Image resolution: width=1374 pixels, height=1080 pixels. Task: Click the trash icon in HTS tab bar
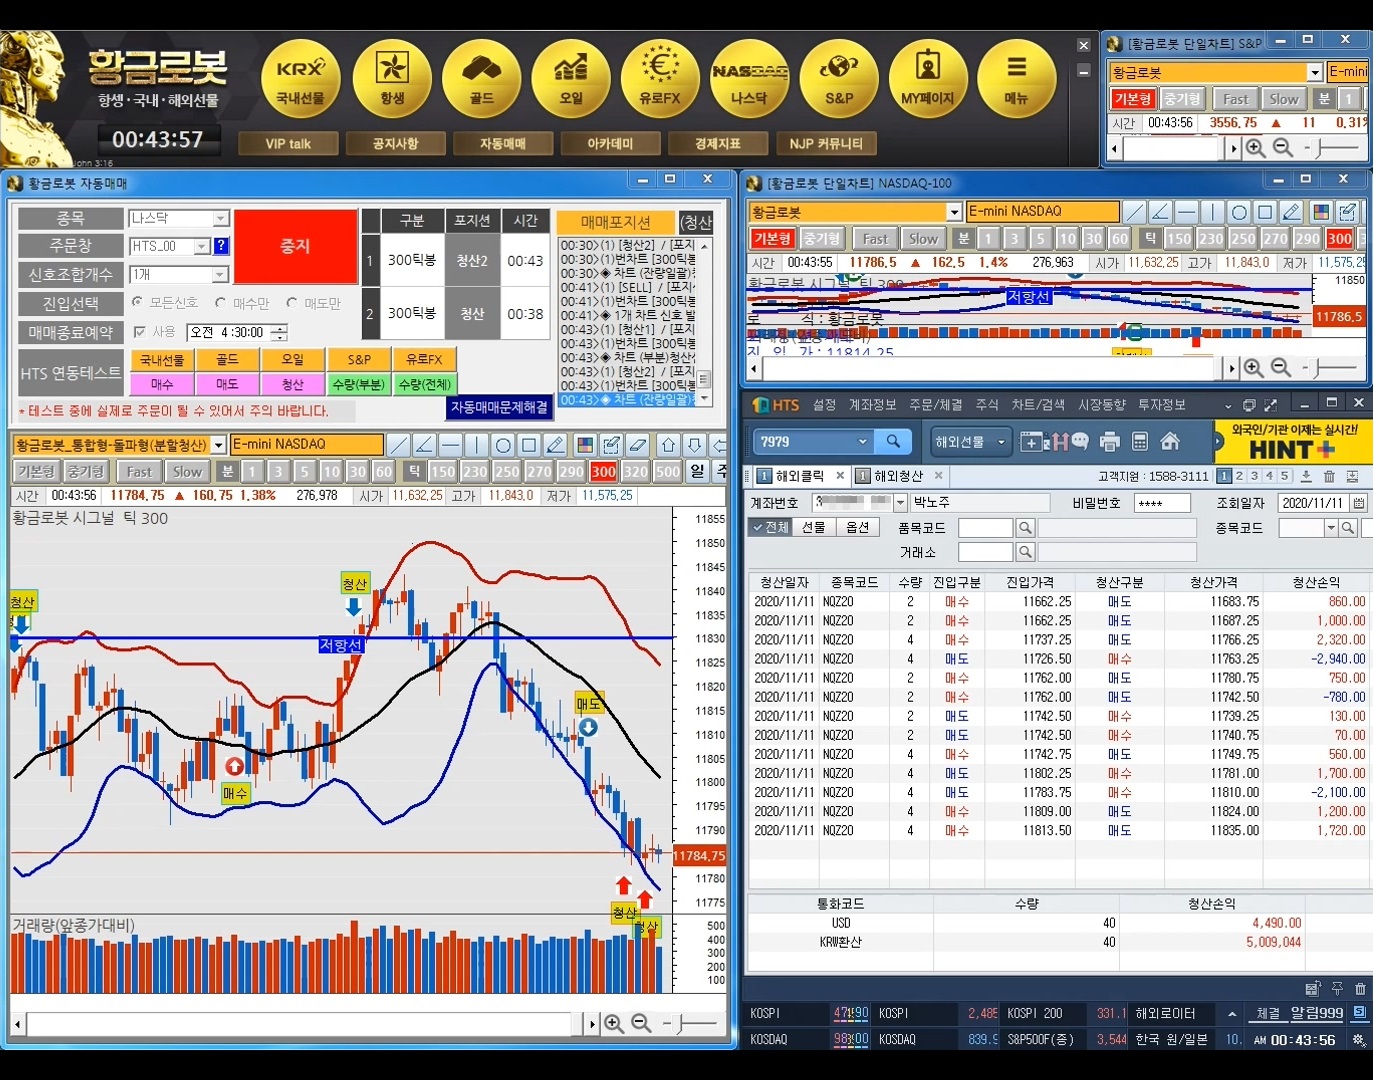1329,477
